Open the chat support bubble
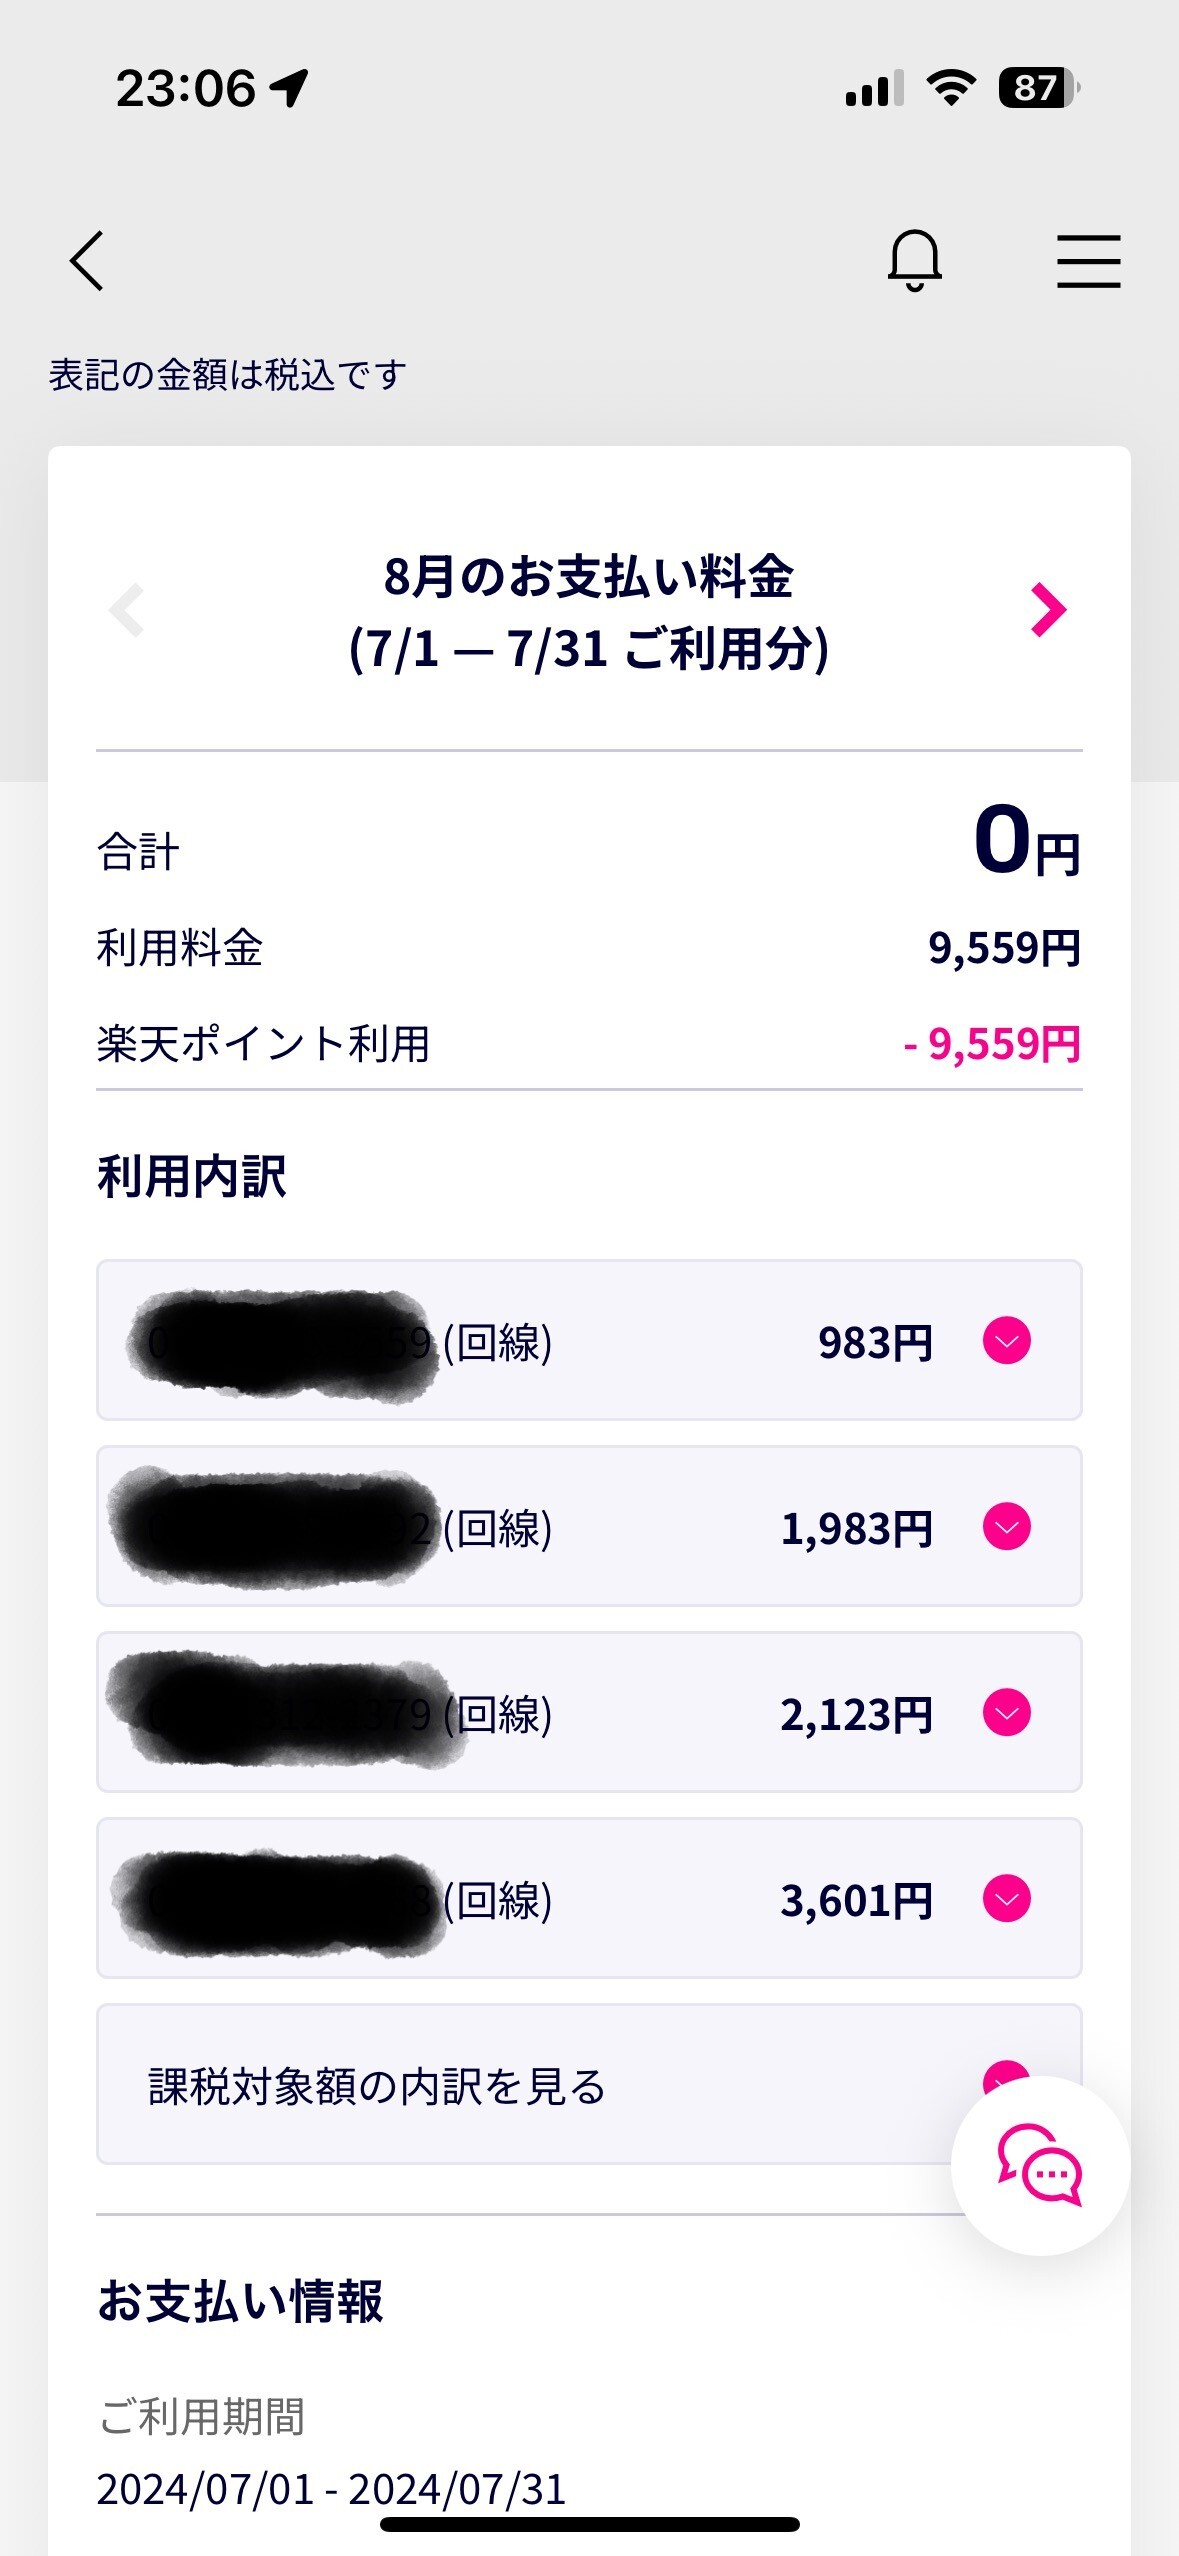The height and width of the screenshot is (2556, 1179). tap(1040, 2166)
